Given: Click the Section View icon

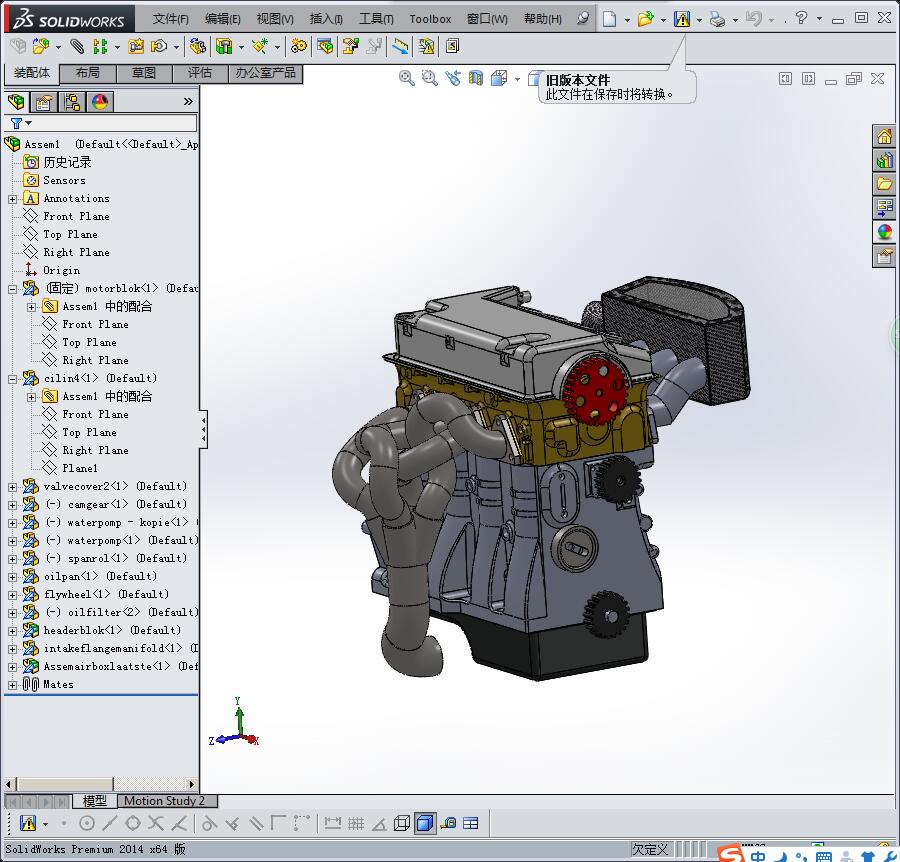Looking at the screenshot, I should (476, 78).
